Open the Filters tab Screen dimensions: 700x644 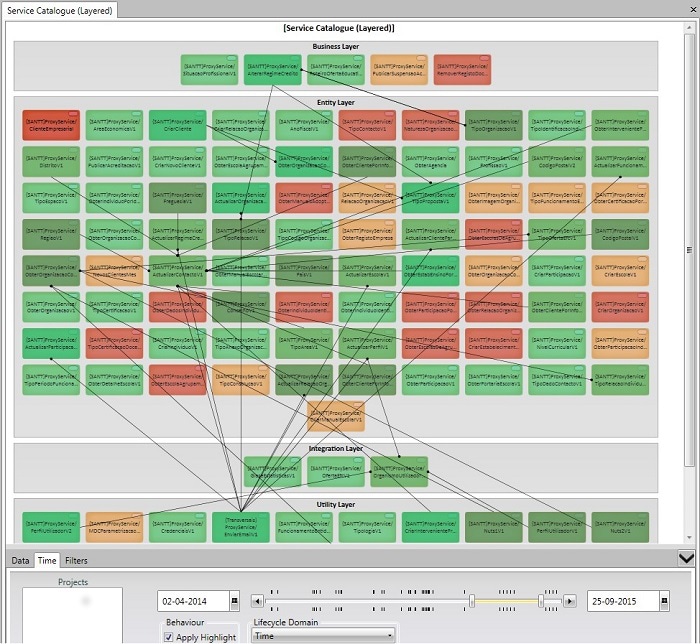pyautogui.click(x=76, y=561)
